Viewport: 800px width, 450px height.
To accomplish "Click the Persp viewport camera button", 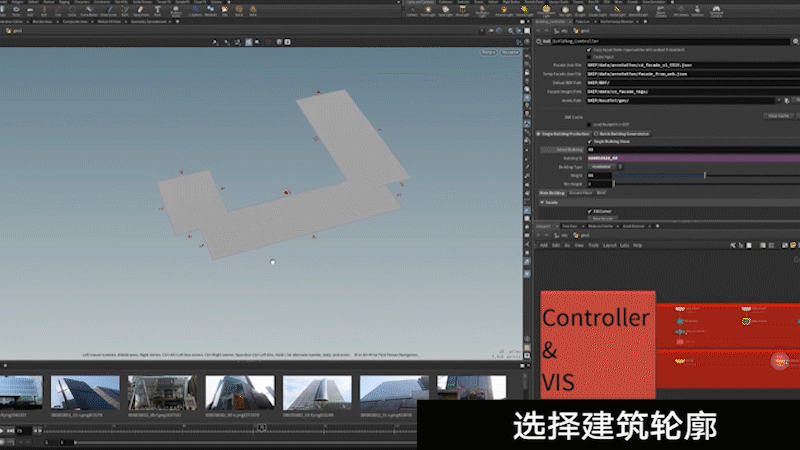I will click(489, 51).
